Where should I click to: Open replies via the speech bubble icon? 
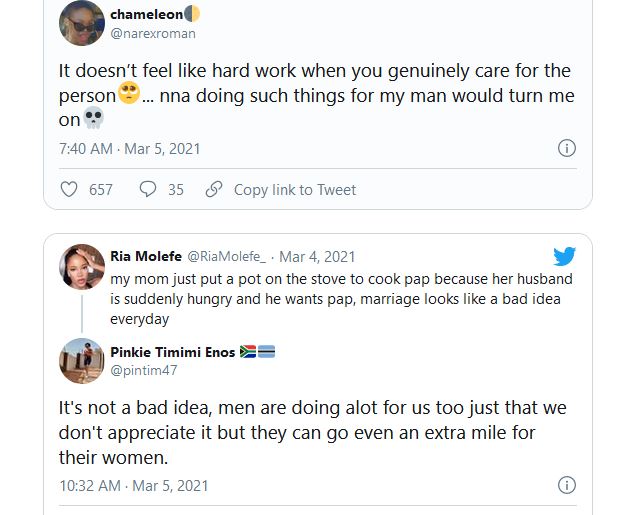pos(148,189)
